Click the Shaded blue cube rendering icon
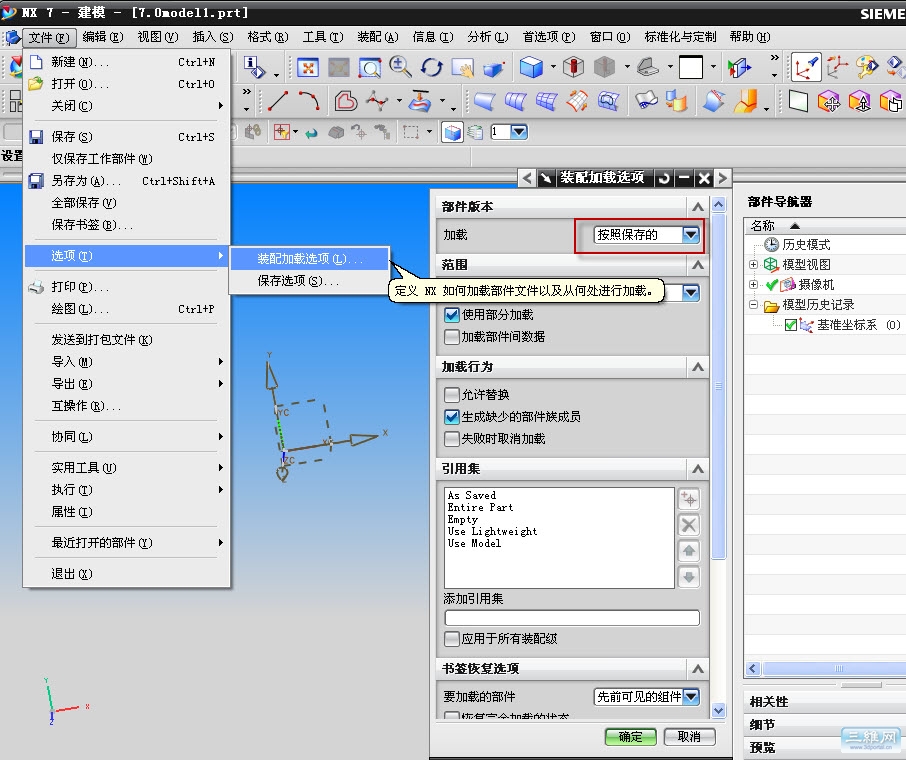 pos(531,67)
